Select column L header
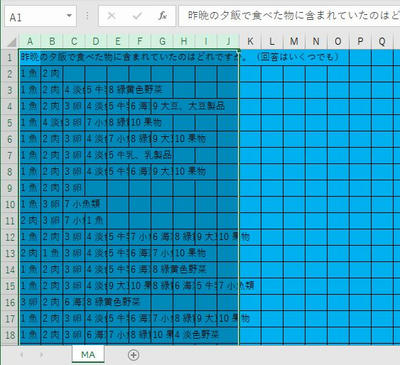 click(x=272, y=41)
